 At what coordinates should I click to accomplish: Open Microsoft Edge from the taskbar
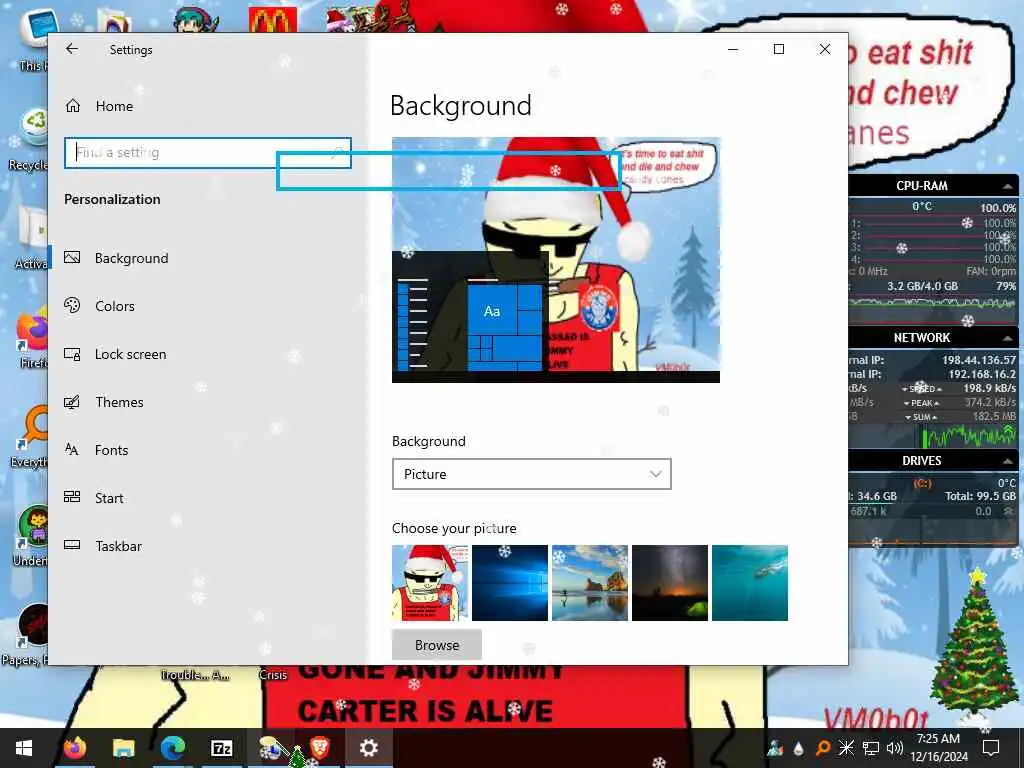[172, 748]
